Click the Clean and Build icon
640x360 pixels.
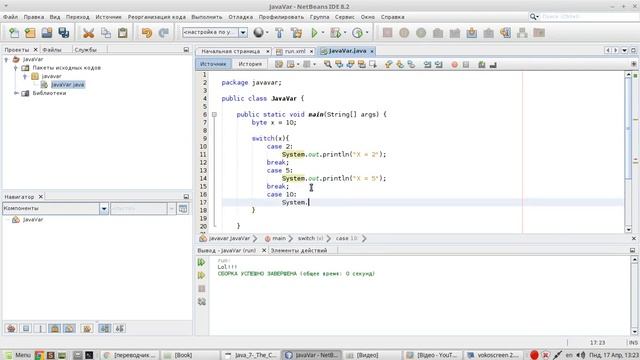click(297, 33)
